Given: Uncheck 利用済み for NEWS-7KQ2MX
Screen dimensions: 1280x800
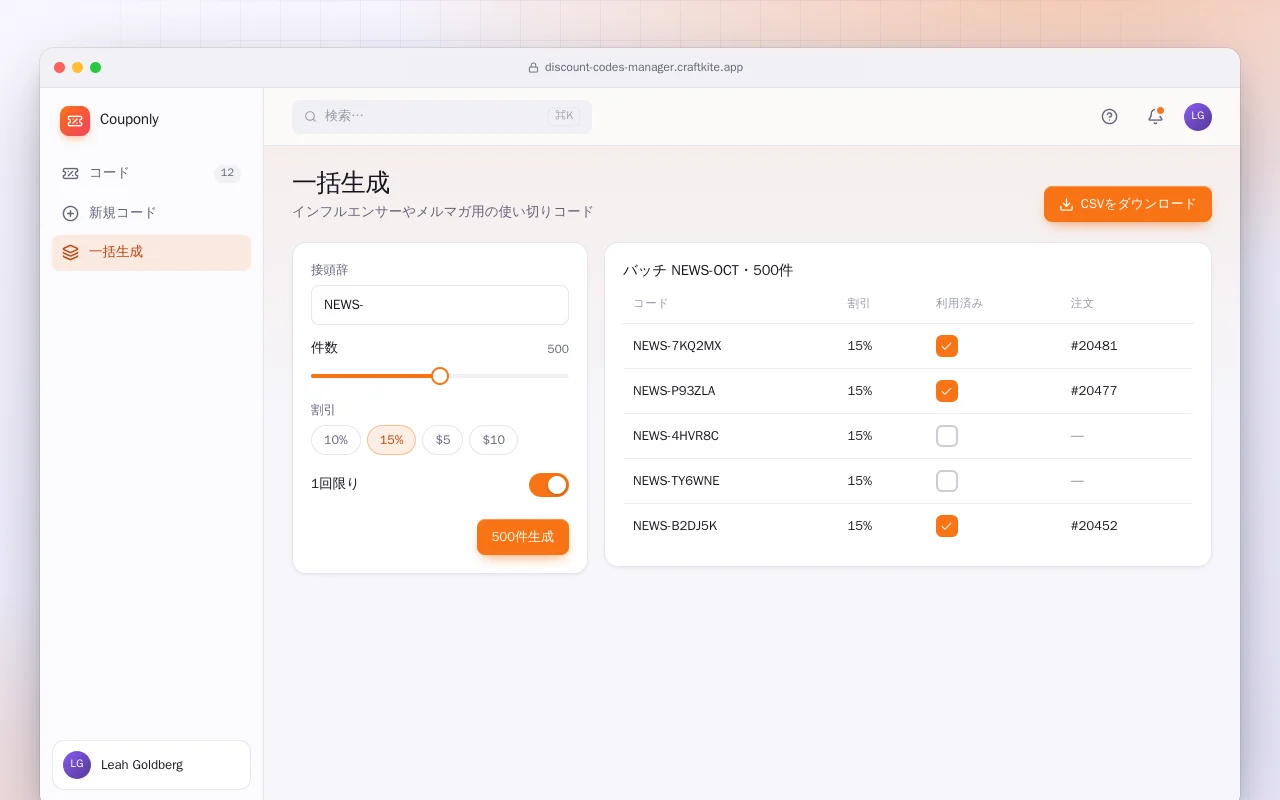Looking at the screenshot, I should (947, 346).
